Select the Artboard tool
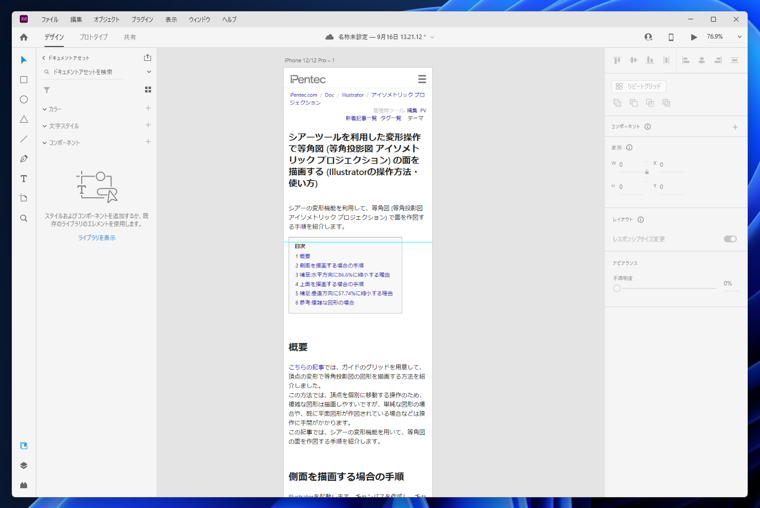 click(23, 198)
